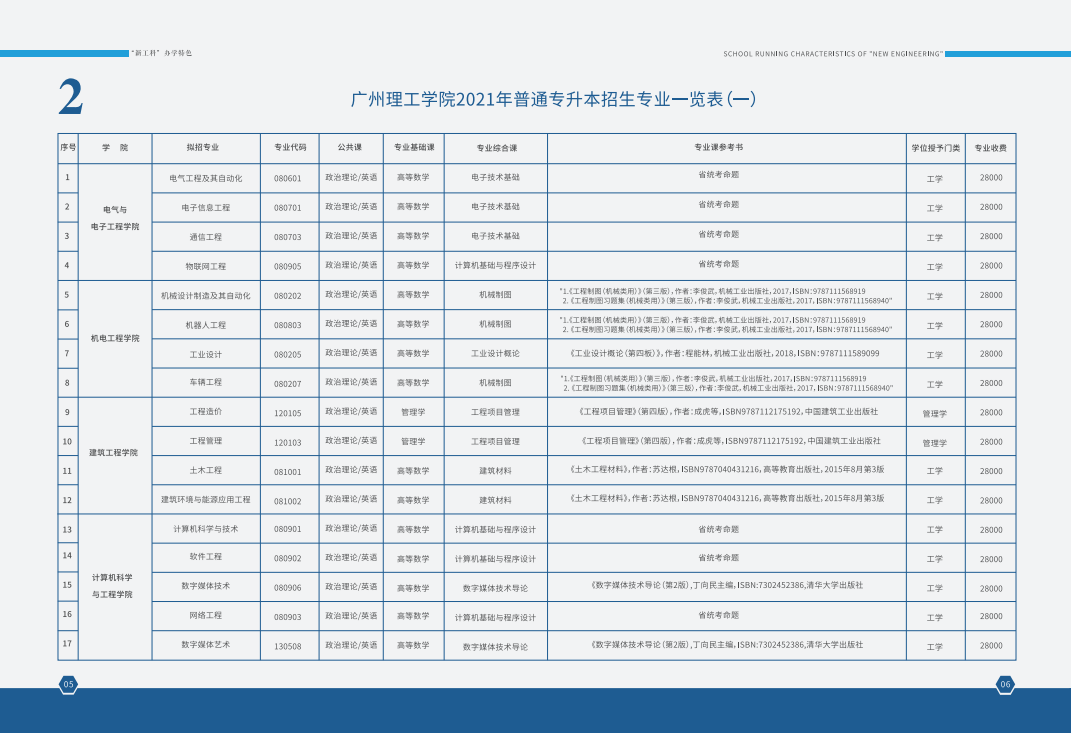
Task: Select the 专业基础课 column header
Action: [414, 148]
